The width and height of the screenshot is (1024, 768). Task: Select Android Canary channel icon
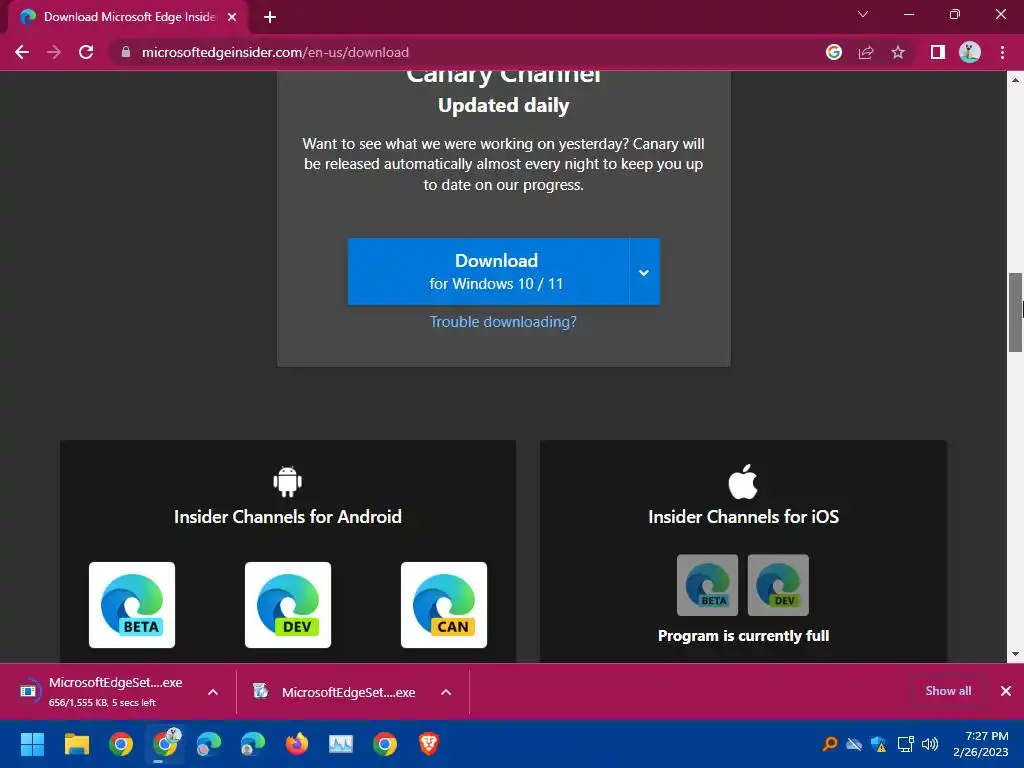point(444,605)
